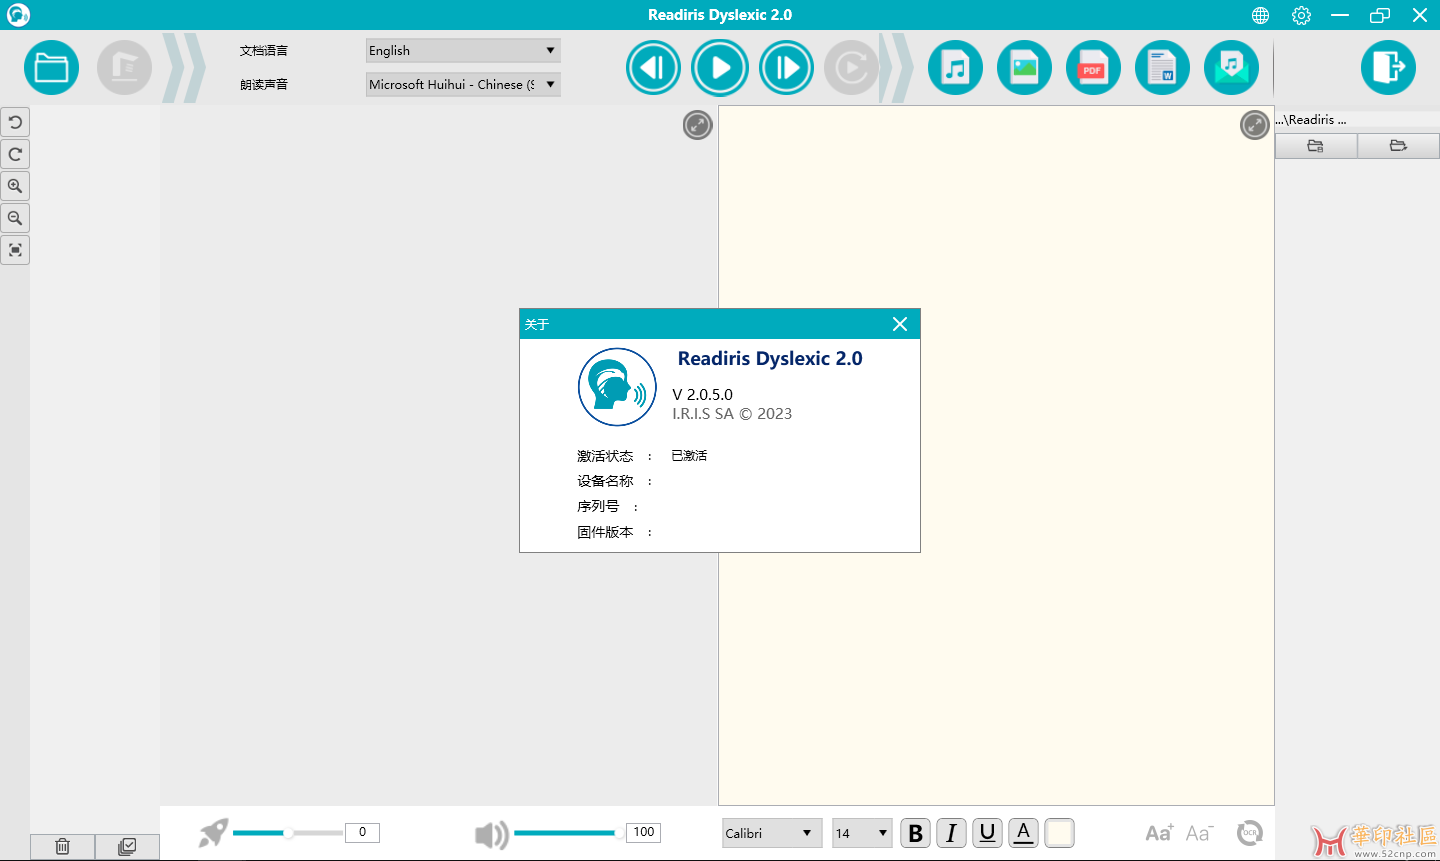Screen dimensions: 1440x861
Task: Open a file with the folder icon
Action: pos(51,67)
